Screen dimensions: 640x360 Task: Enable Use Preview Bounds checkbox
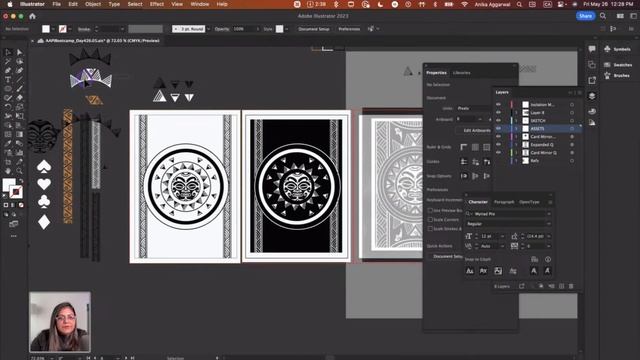click(430, 211)
